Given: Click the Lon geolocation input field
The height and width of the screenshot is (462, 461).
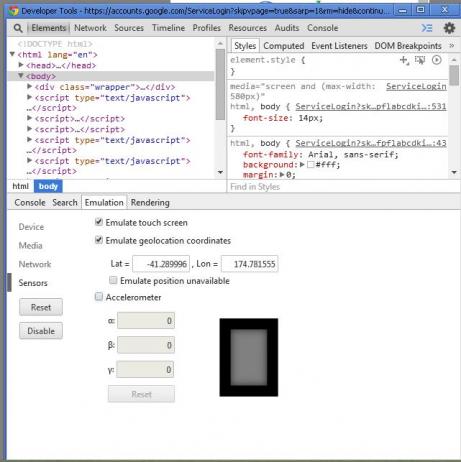Looking at the screenshot, I should 250,264.
